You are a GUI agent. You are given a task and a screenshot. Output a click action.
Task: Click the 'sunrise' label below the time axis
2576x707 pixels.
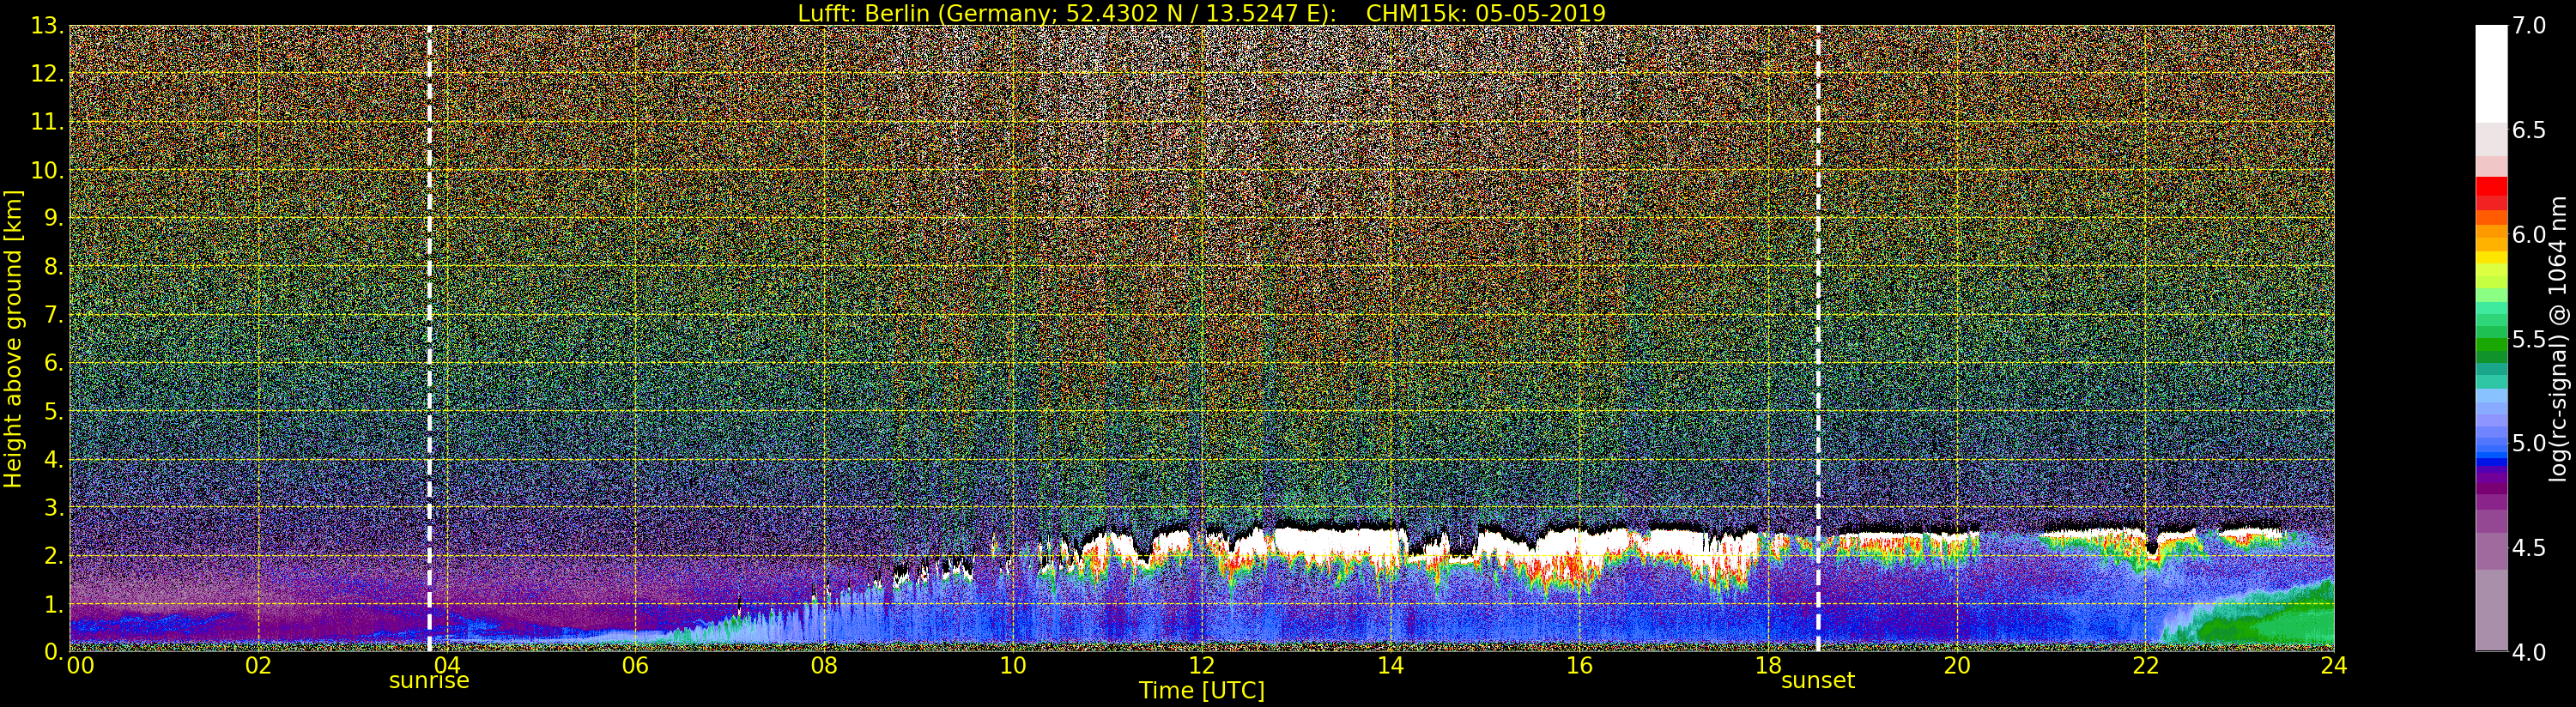tap(429, 681)
